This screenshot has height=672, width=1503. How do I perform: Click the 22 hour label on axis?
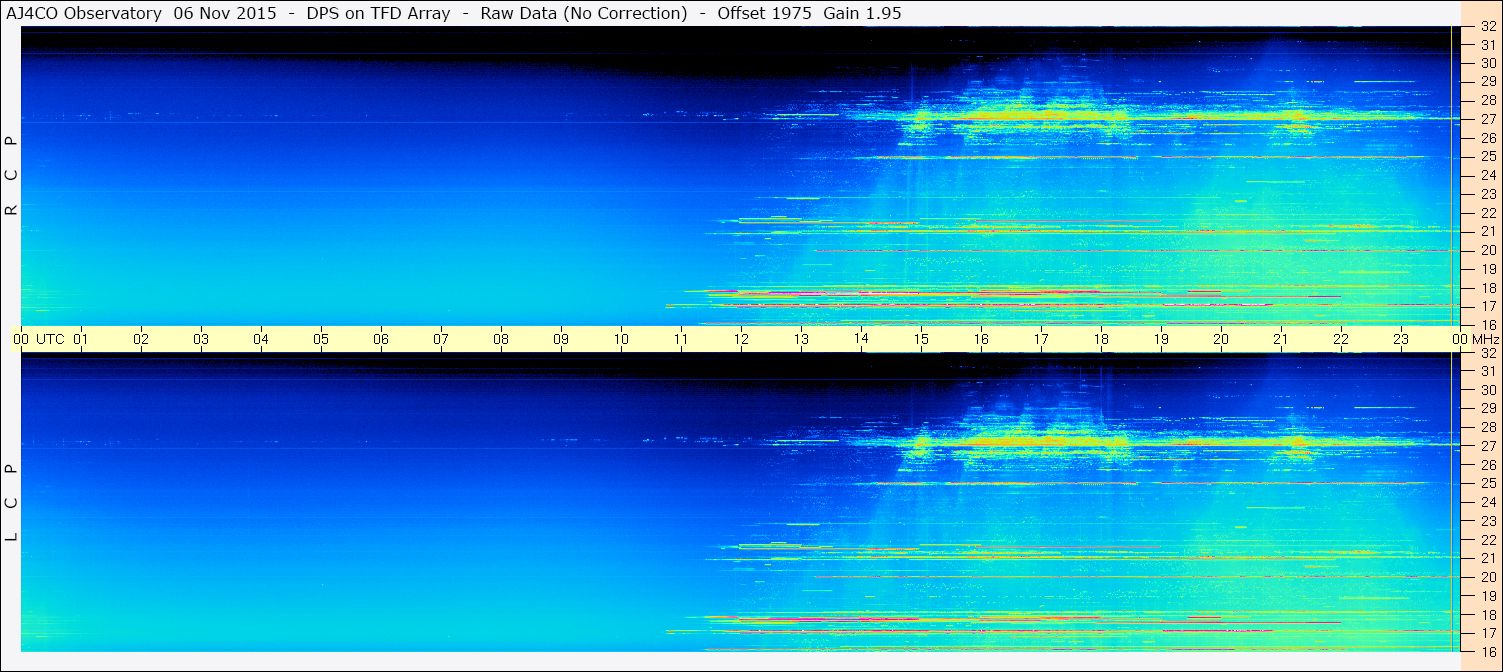[1341, 339]
